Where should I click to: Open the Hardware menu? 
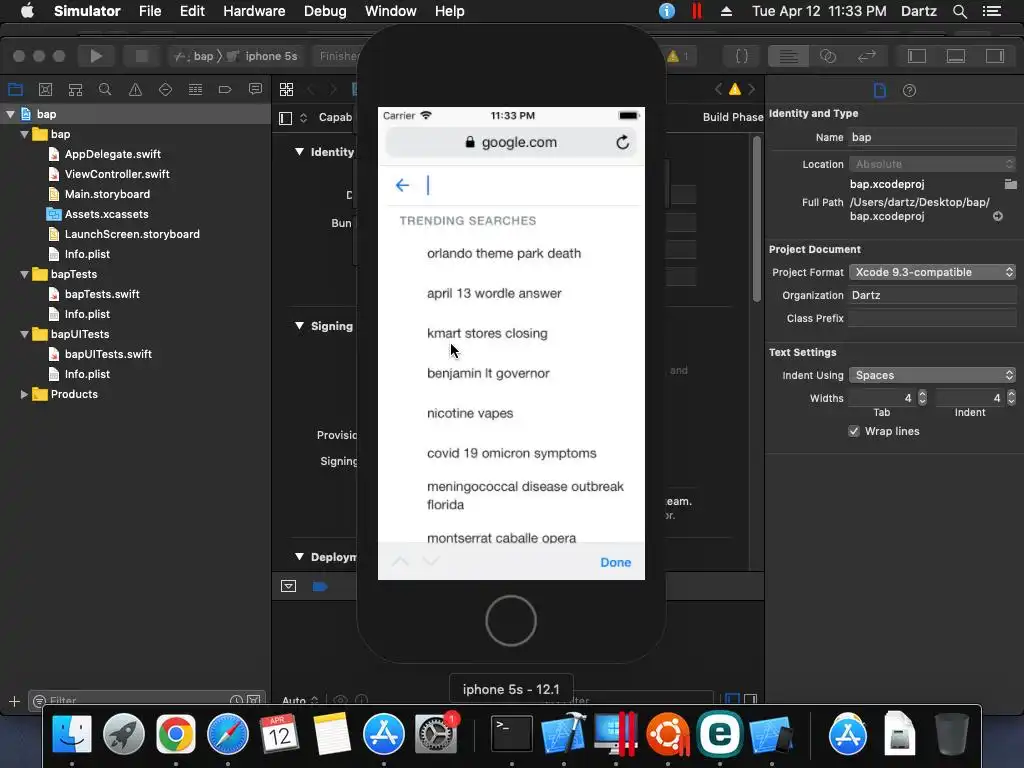coord(254,11)
